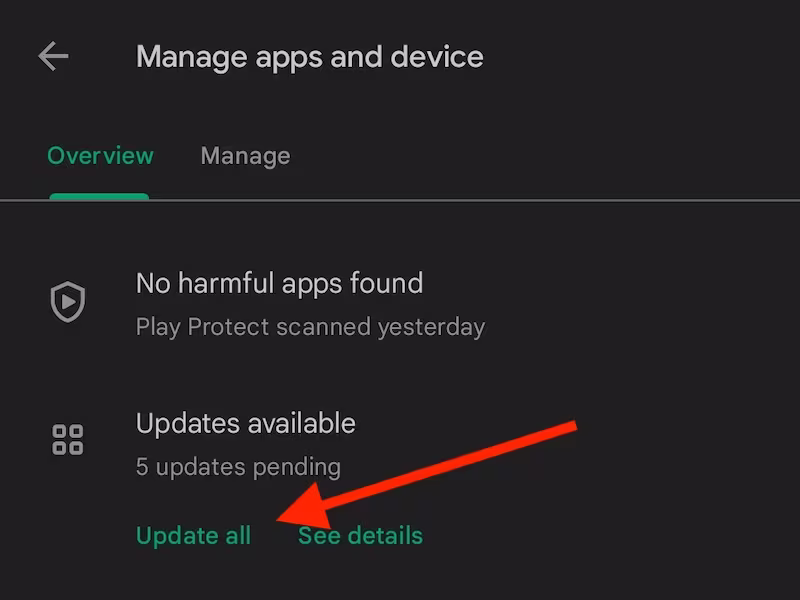Click the play triangle inside the shield
800x600 pixels.
coord(68,302)
